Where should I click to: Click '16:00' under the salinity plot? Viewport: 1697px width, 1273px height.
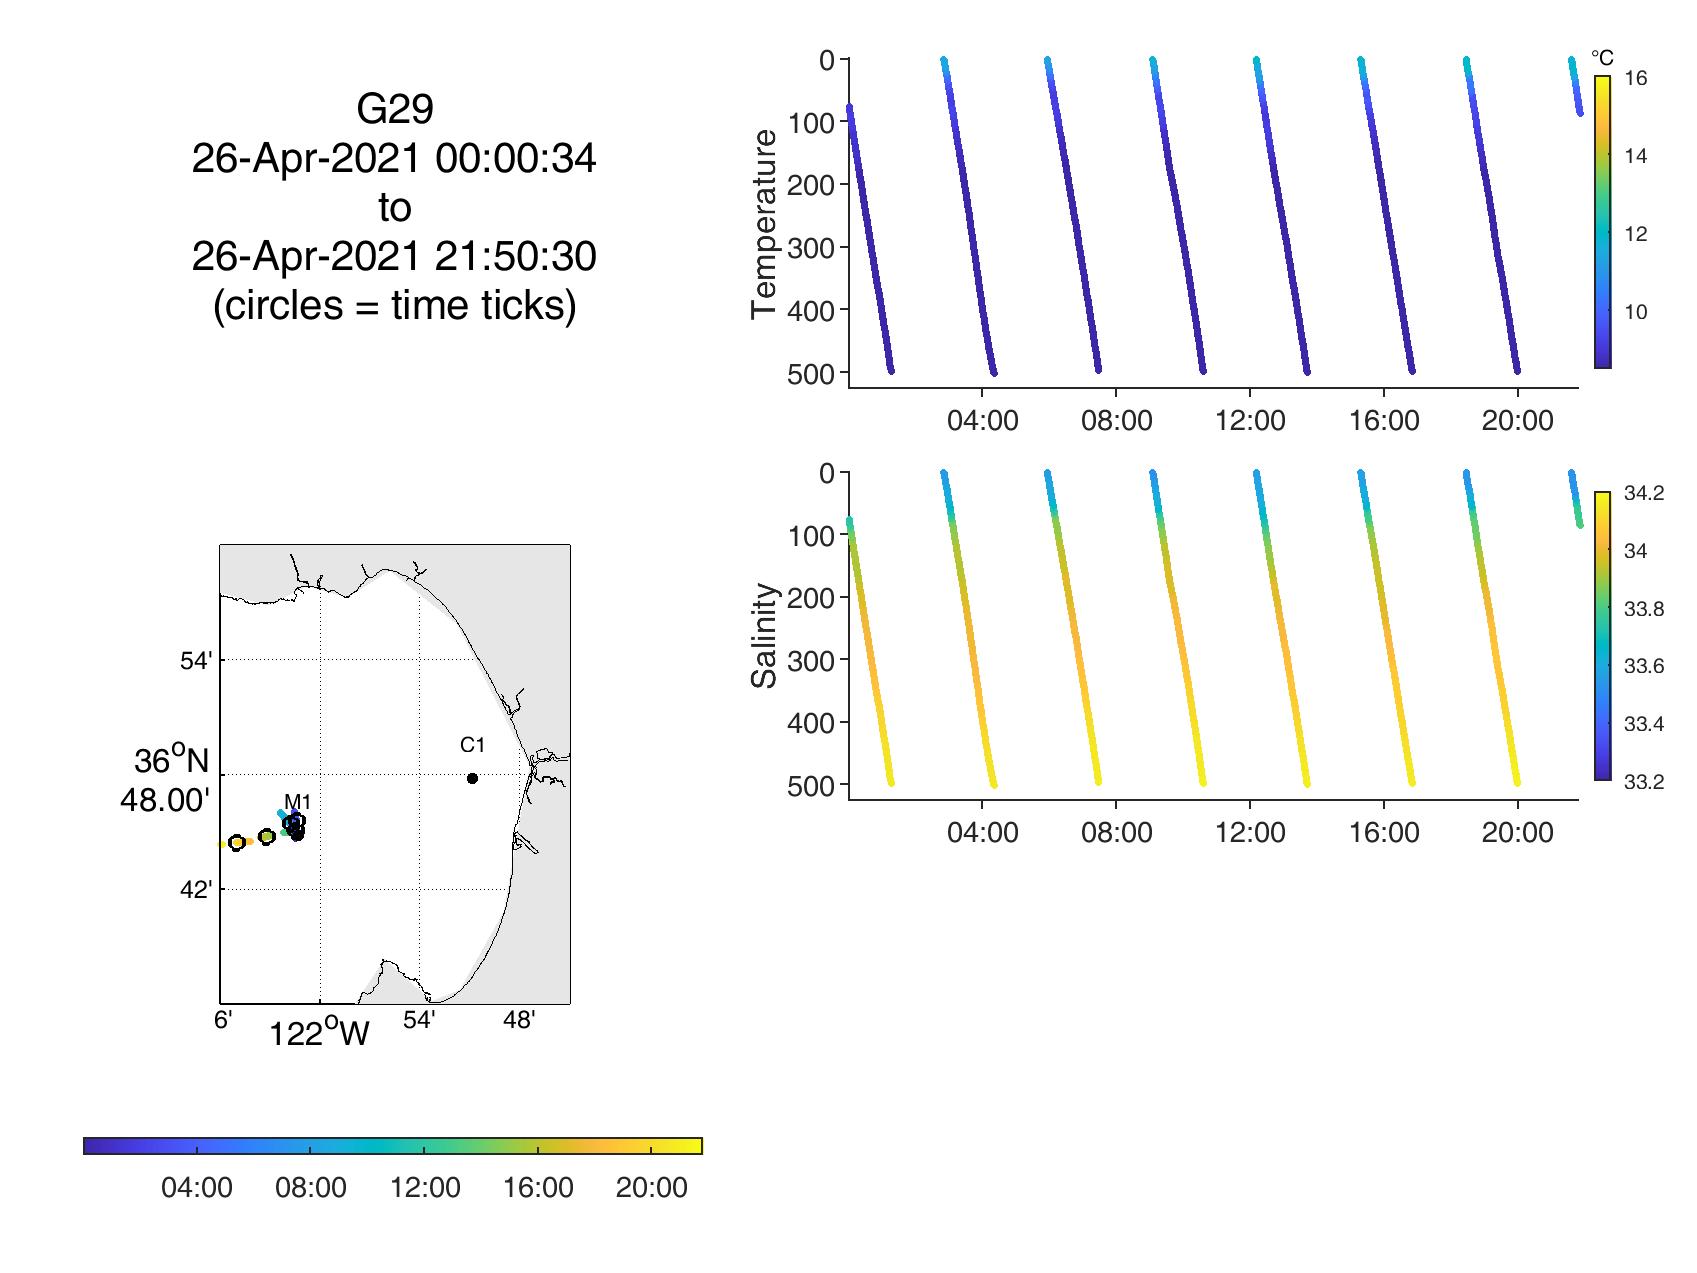pos(1384,833)
